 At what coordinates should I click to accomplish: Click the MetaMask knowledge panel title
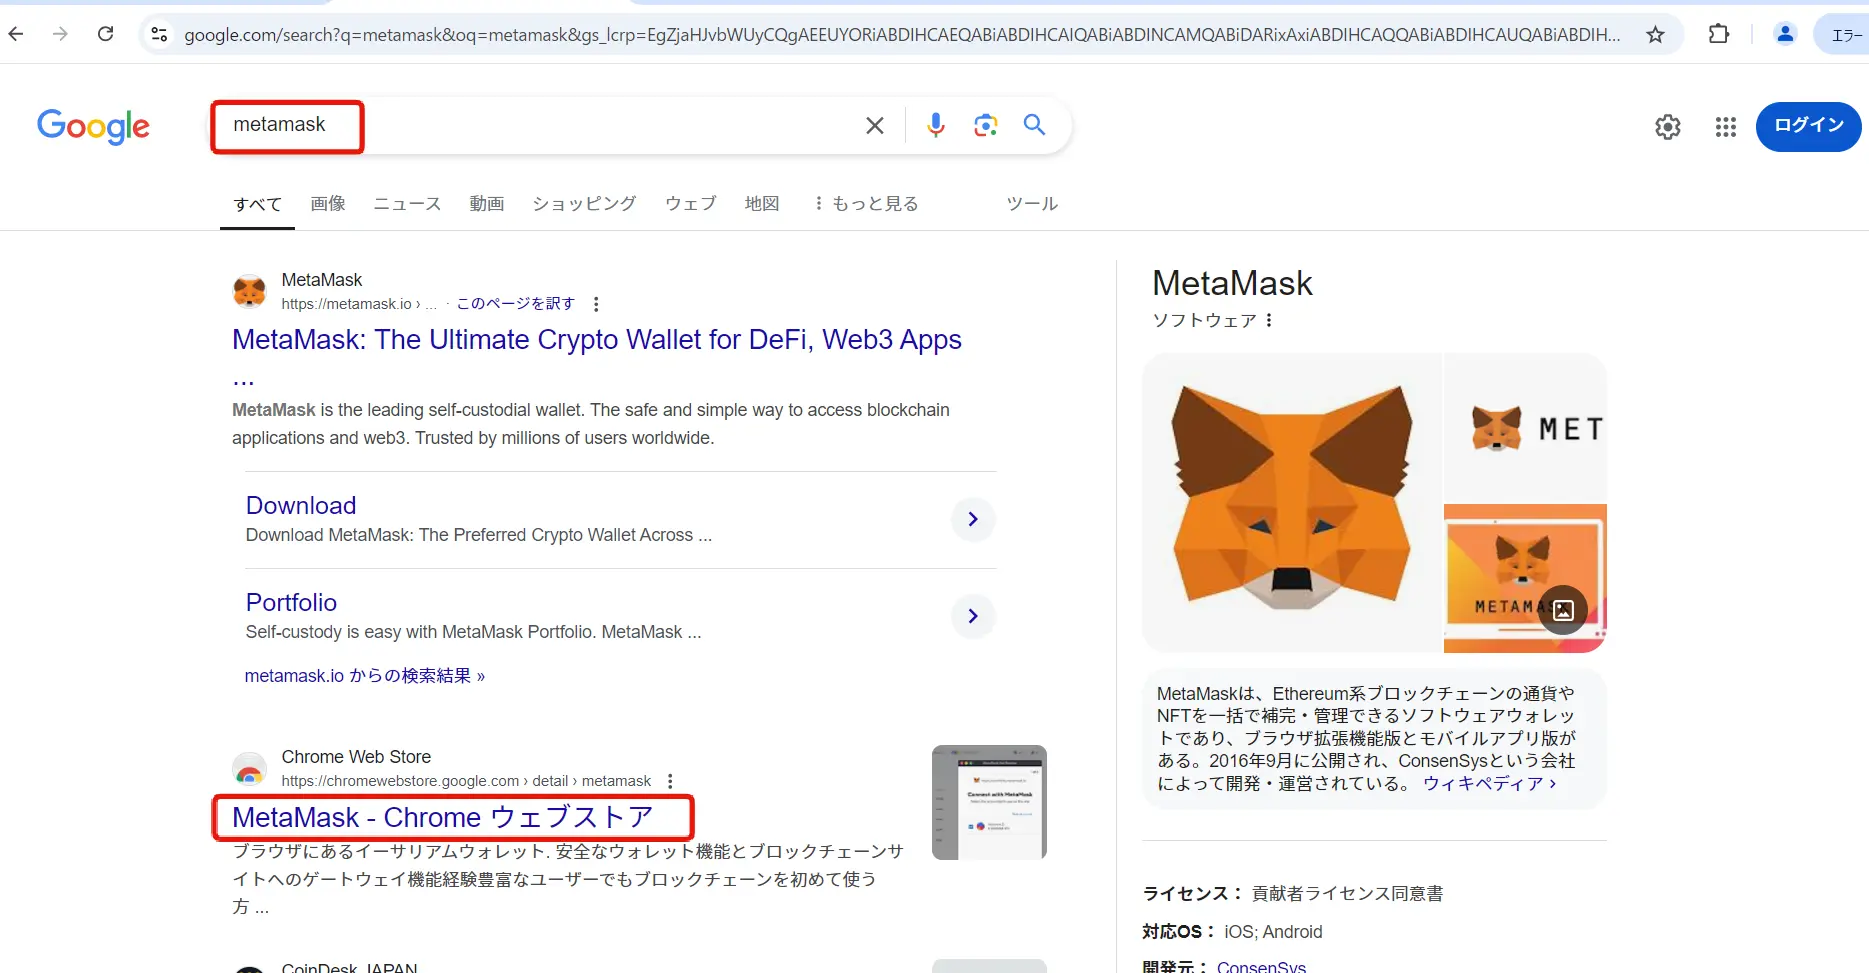[x=1232, y=284]
